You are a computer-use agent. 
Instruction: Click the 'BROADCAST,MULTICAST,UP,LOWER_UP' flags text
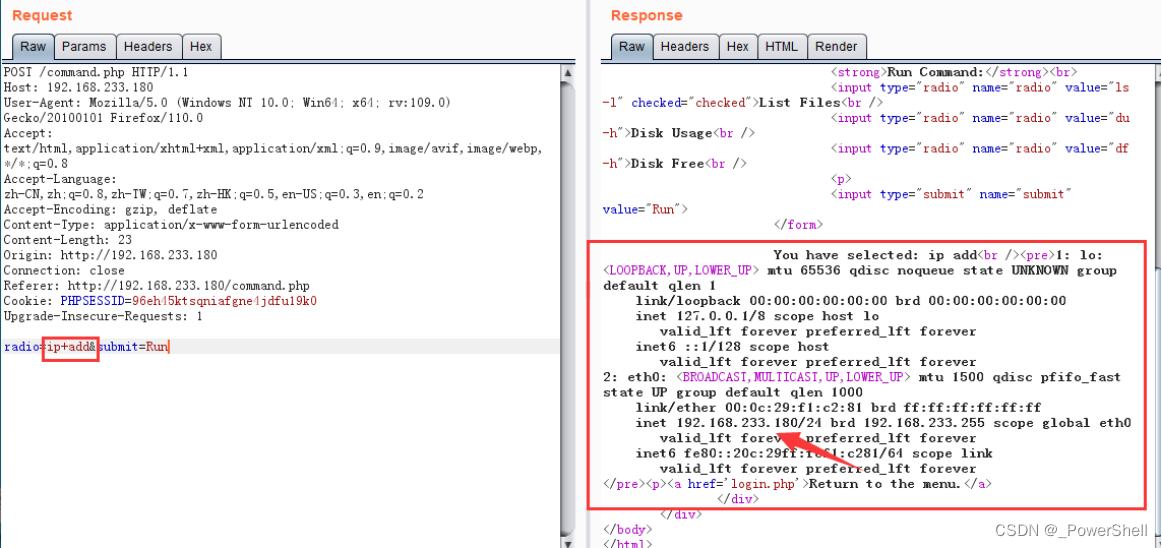(x=792, y=377)
